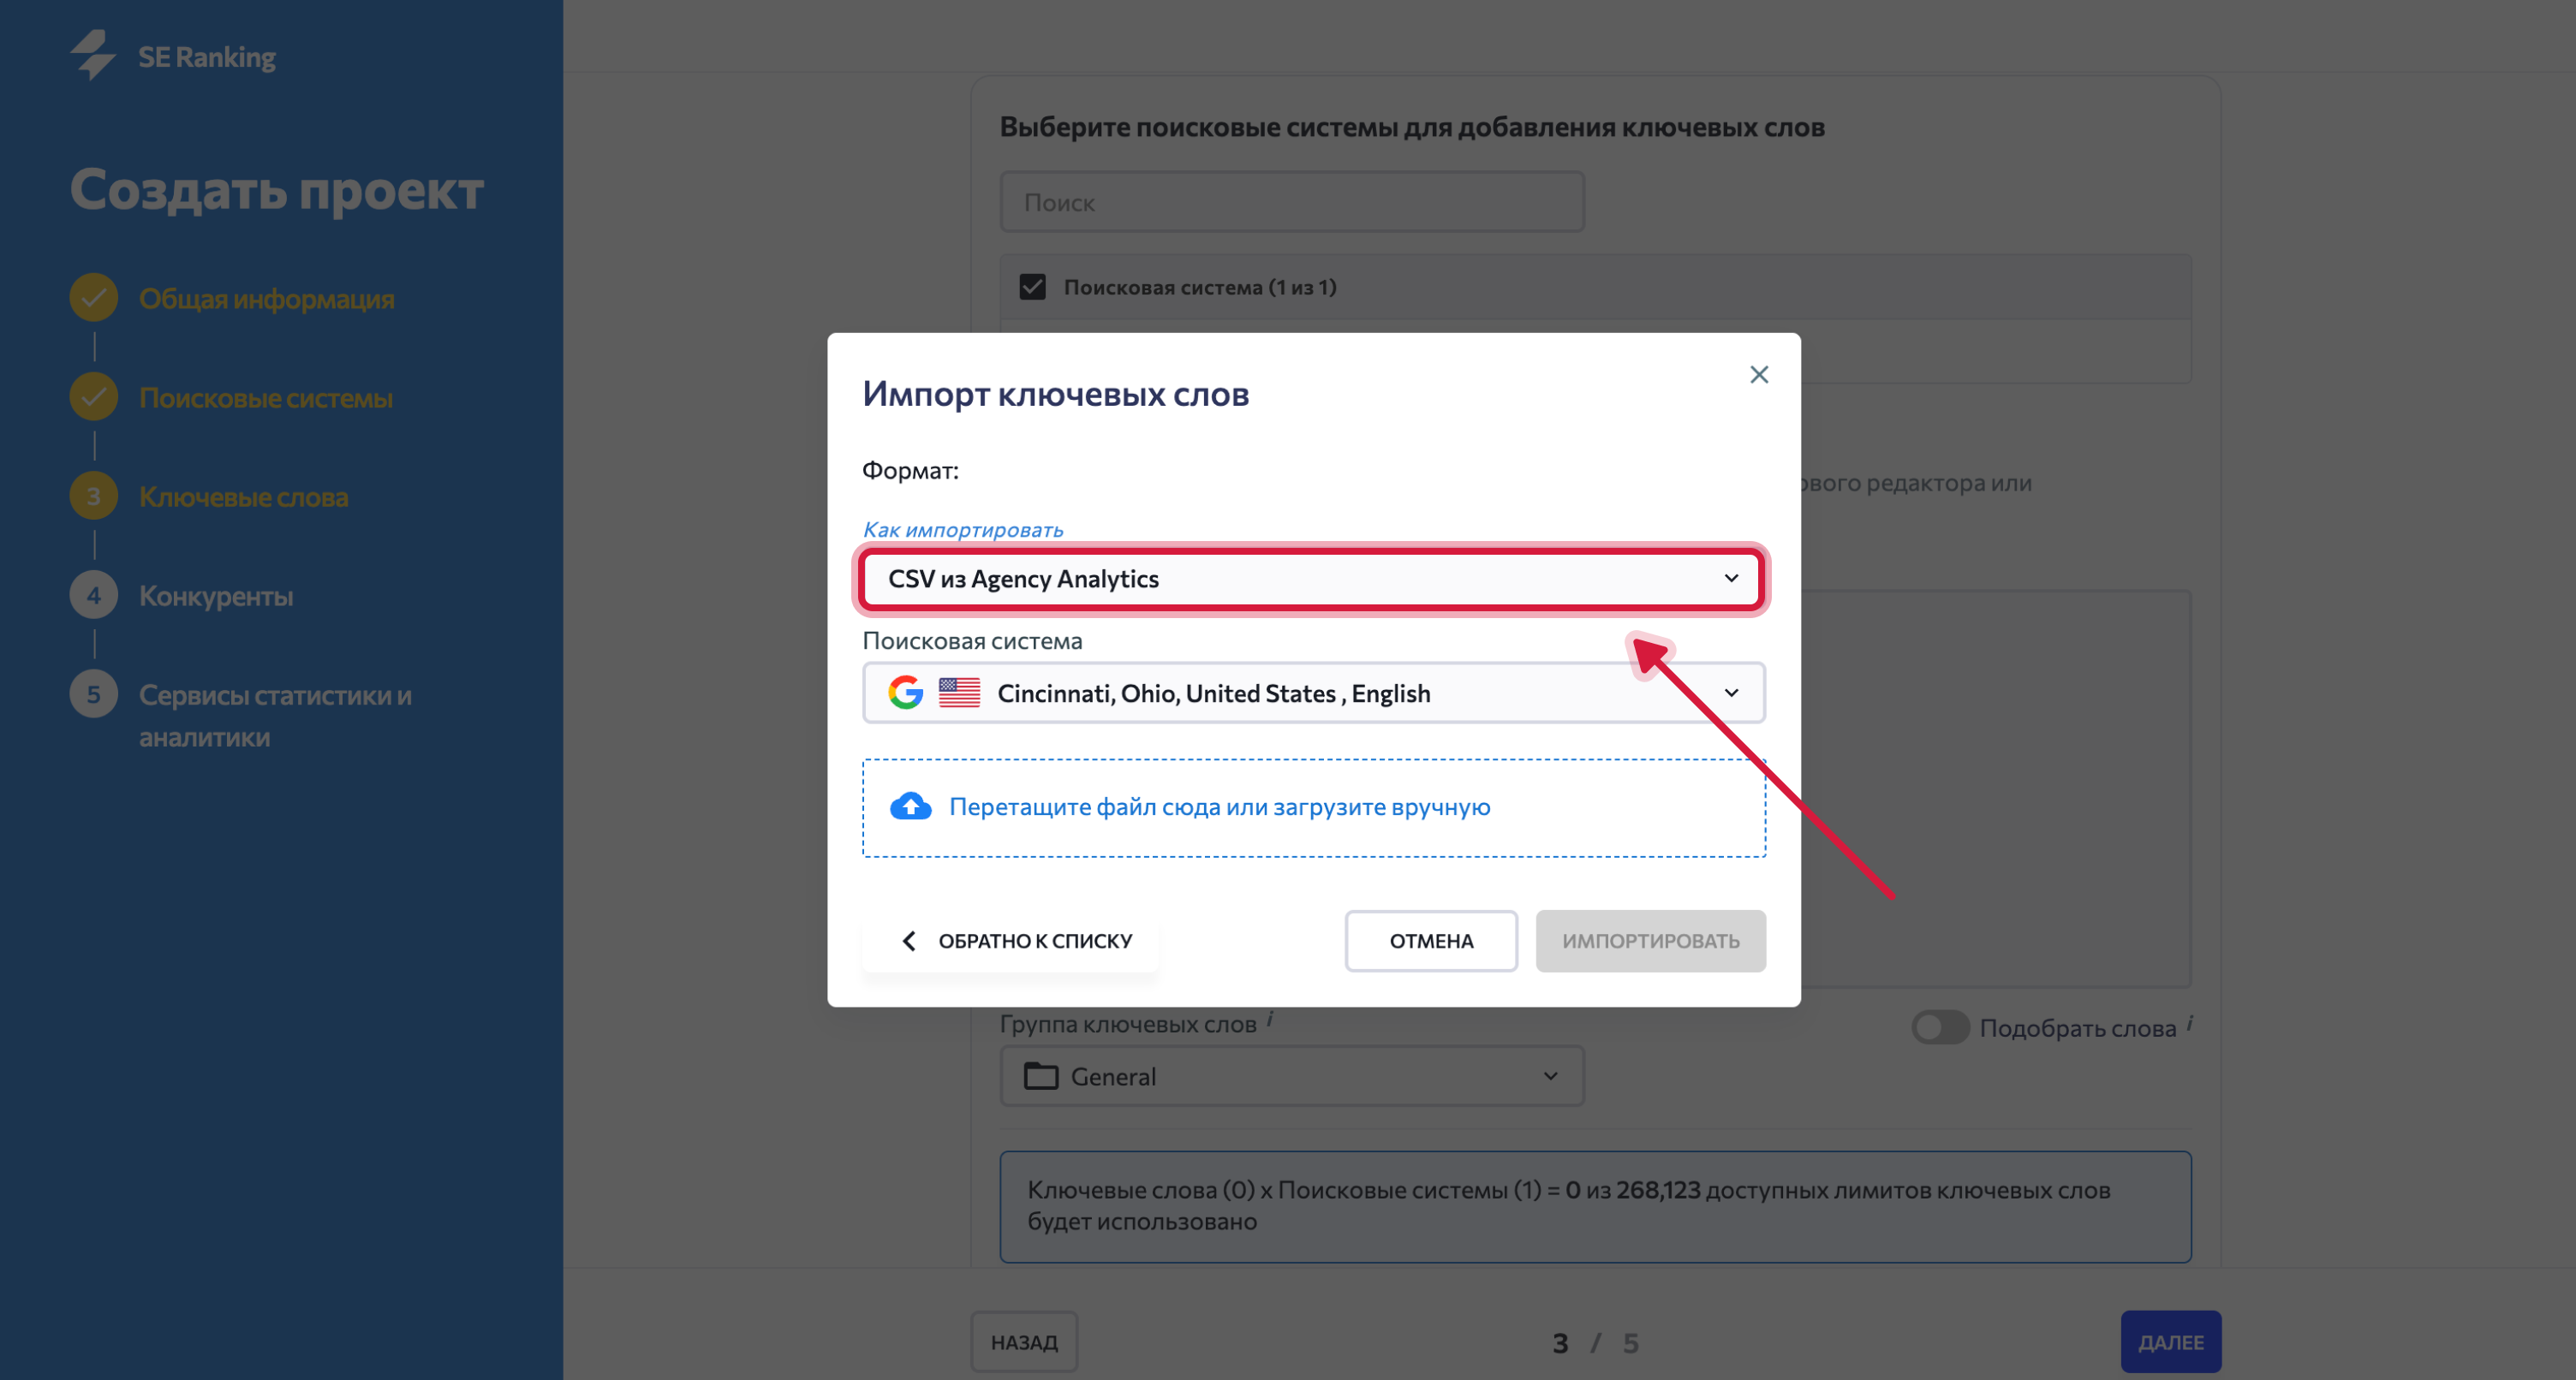Click step 4 circle for Конкуренты

pyautogui.click(x=94, y=596)
